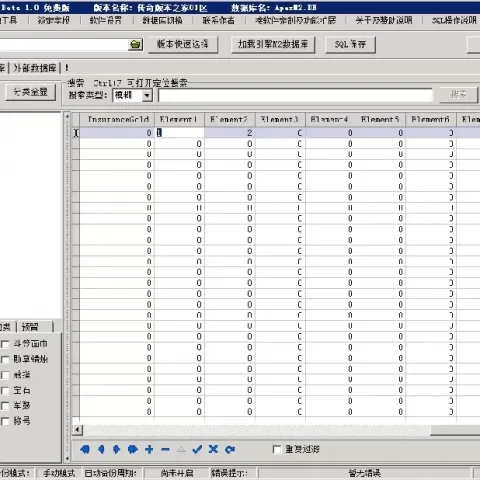Cancel edits with the X icon
Viewport: 480px width, 480px height.
click(x=213, y=449)
